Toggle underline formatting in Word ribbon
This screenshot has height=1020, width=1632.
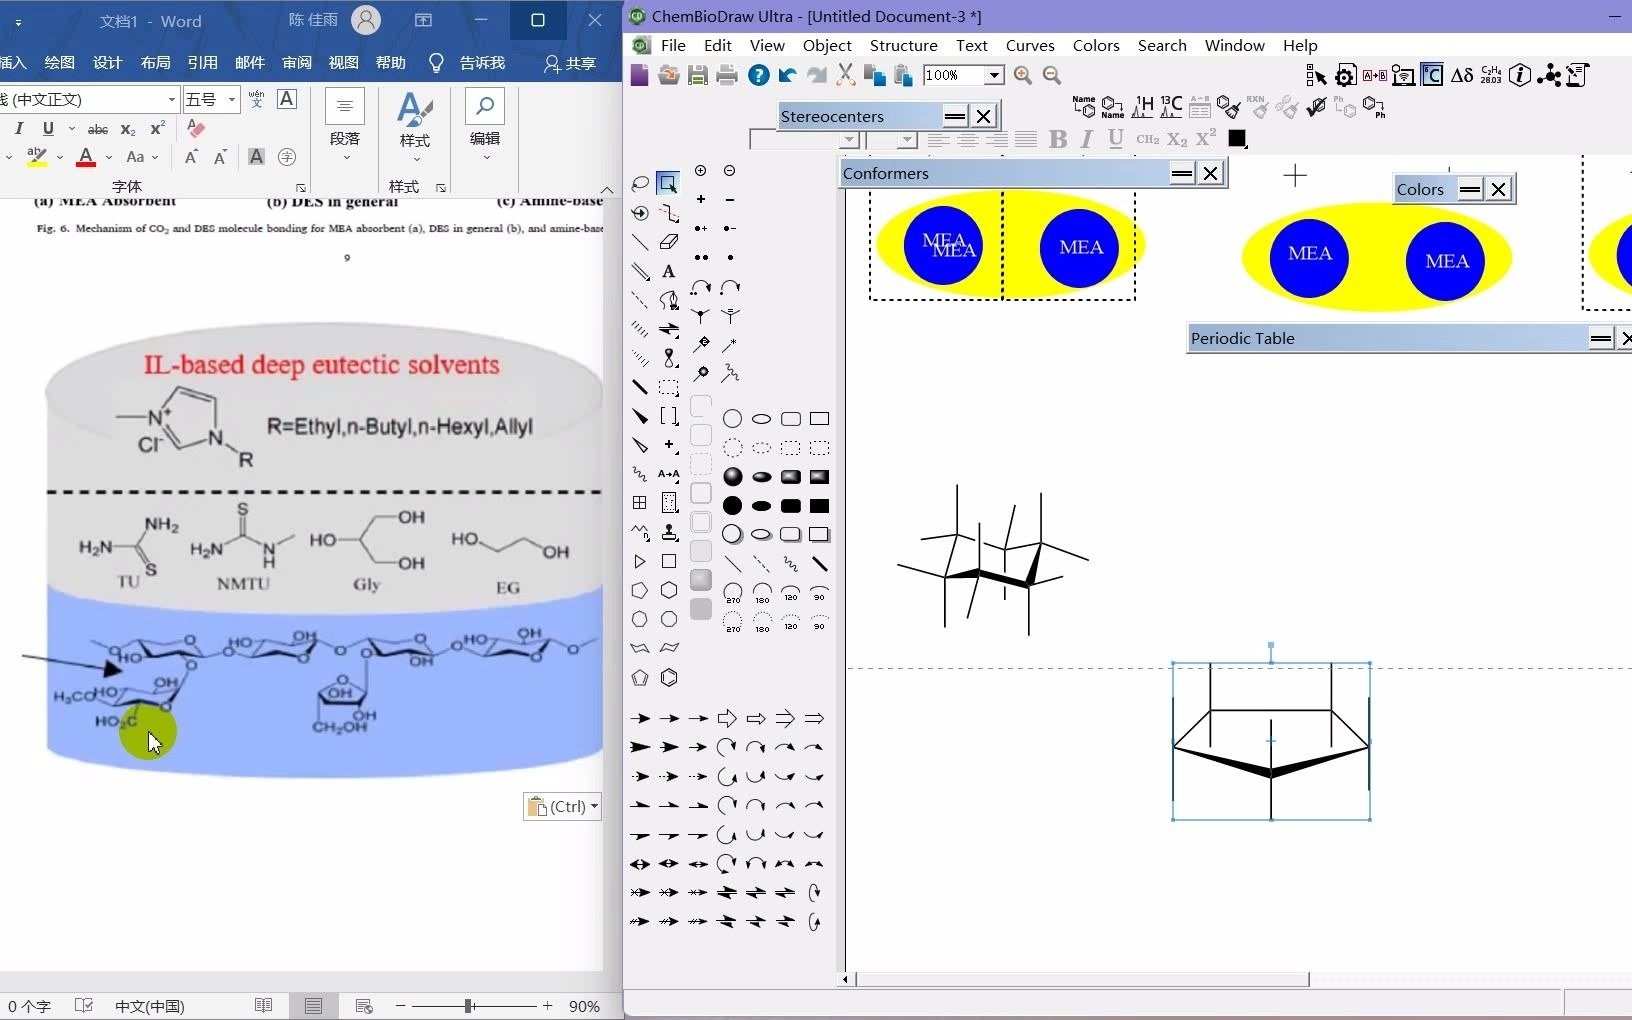(48, 128)
